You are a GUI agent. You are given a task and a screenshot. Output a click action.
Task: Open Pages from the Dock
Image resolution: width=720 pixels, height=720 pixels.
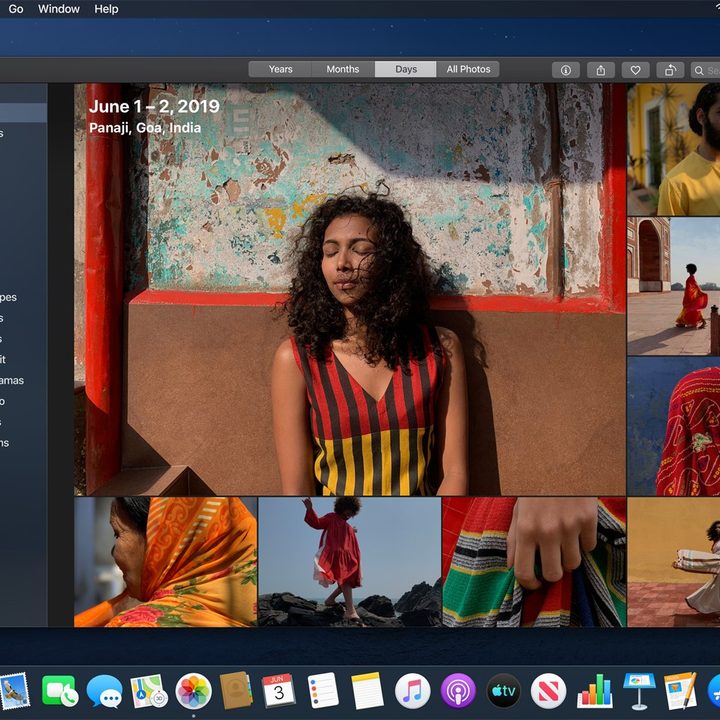(681, 691)
